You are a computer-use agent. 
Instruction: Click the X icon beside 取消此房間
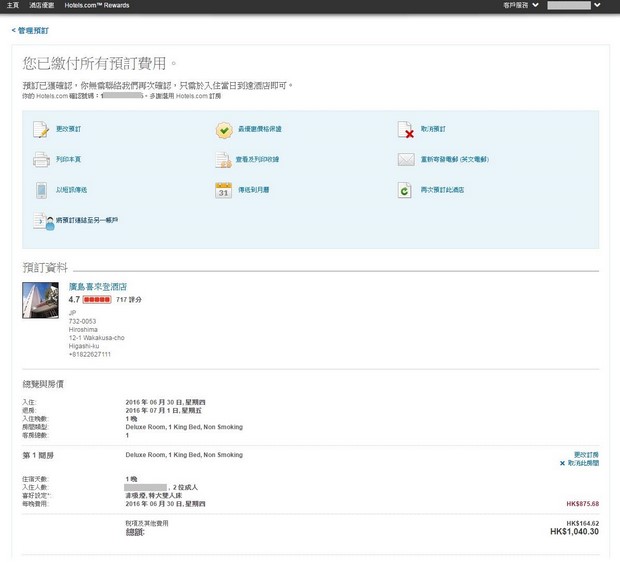[562, 463]
